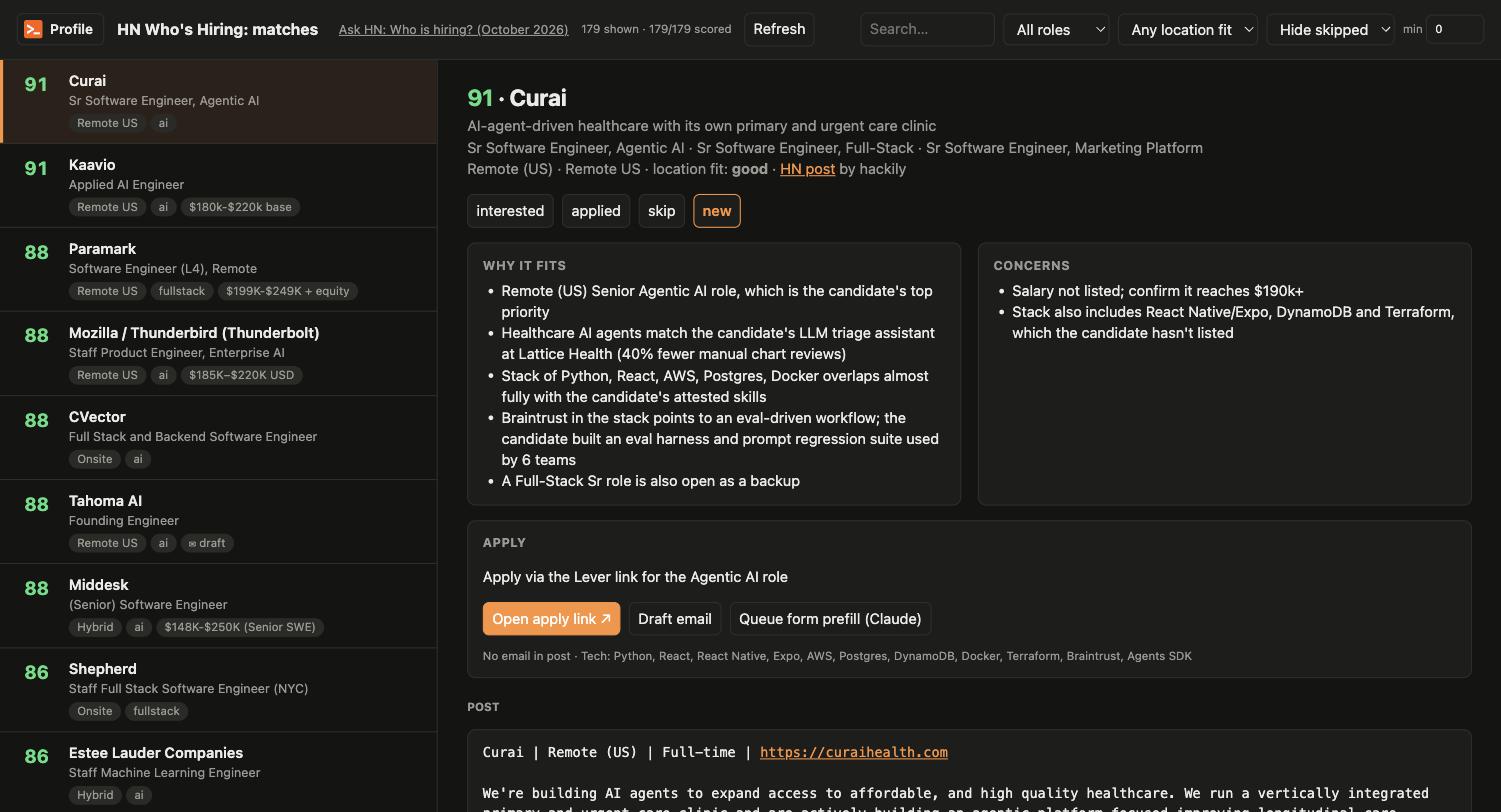Select the Mozilla / Thunderbird match row

pyautogui.click(x=219, y=354)
